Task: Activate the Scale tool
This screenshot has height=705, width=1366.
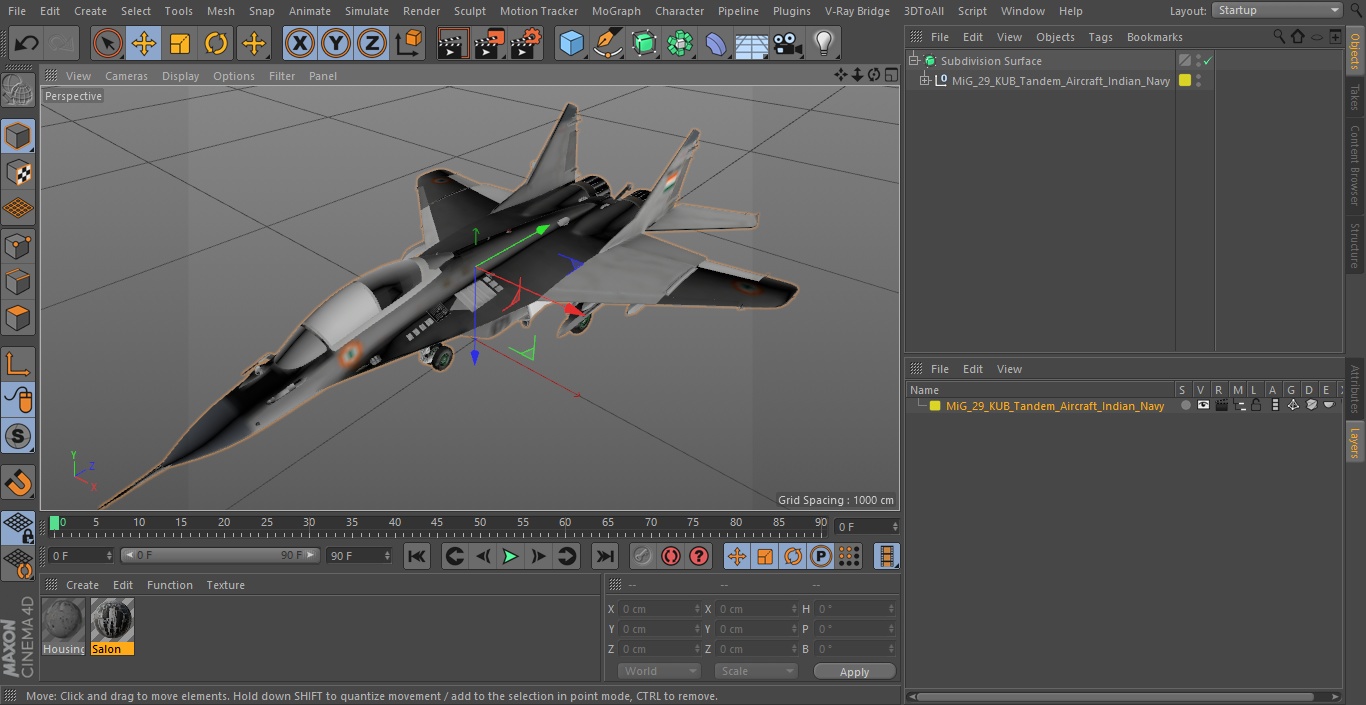Action: (x=180, y=43)
